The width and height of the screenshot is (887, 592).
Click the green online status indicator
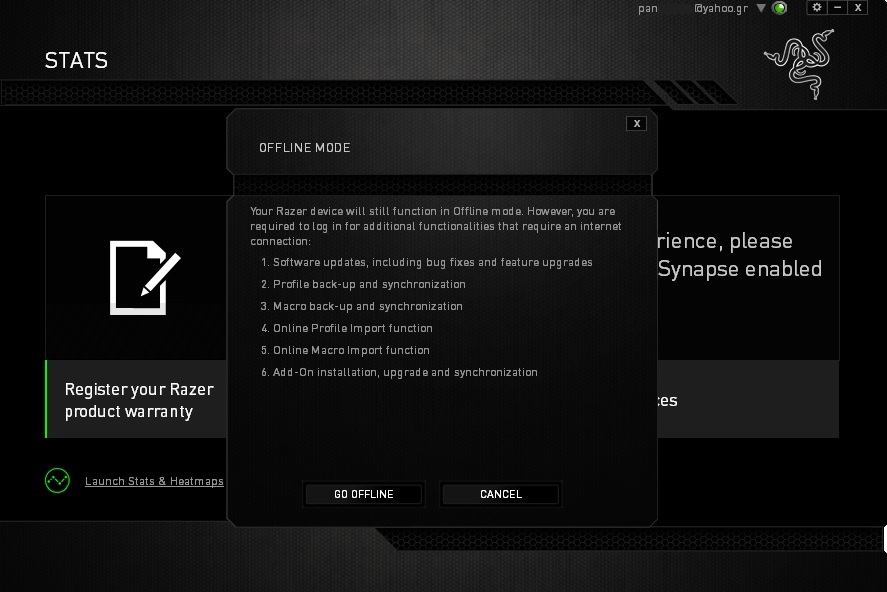(780, 8)
